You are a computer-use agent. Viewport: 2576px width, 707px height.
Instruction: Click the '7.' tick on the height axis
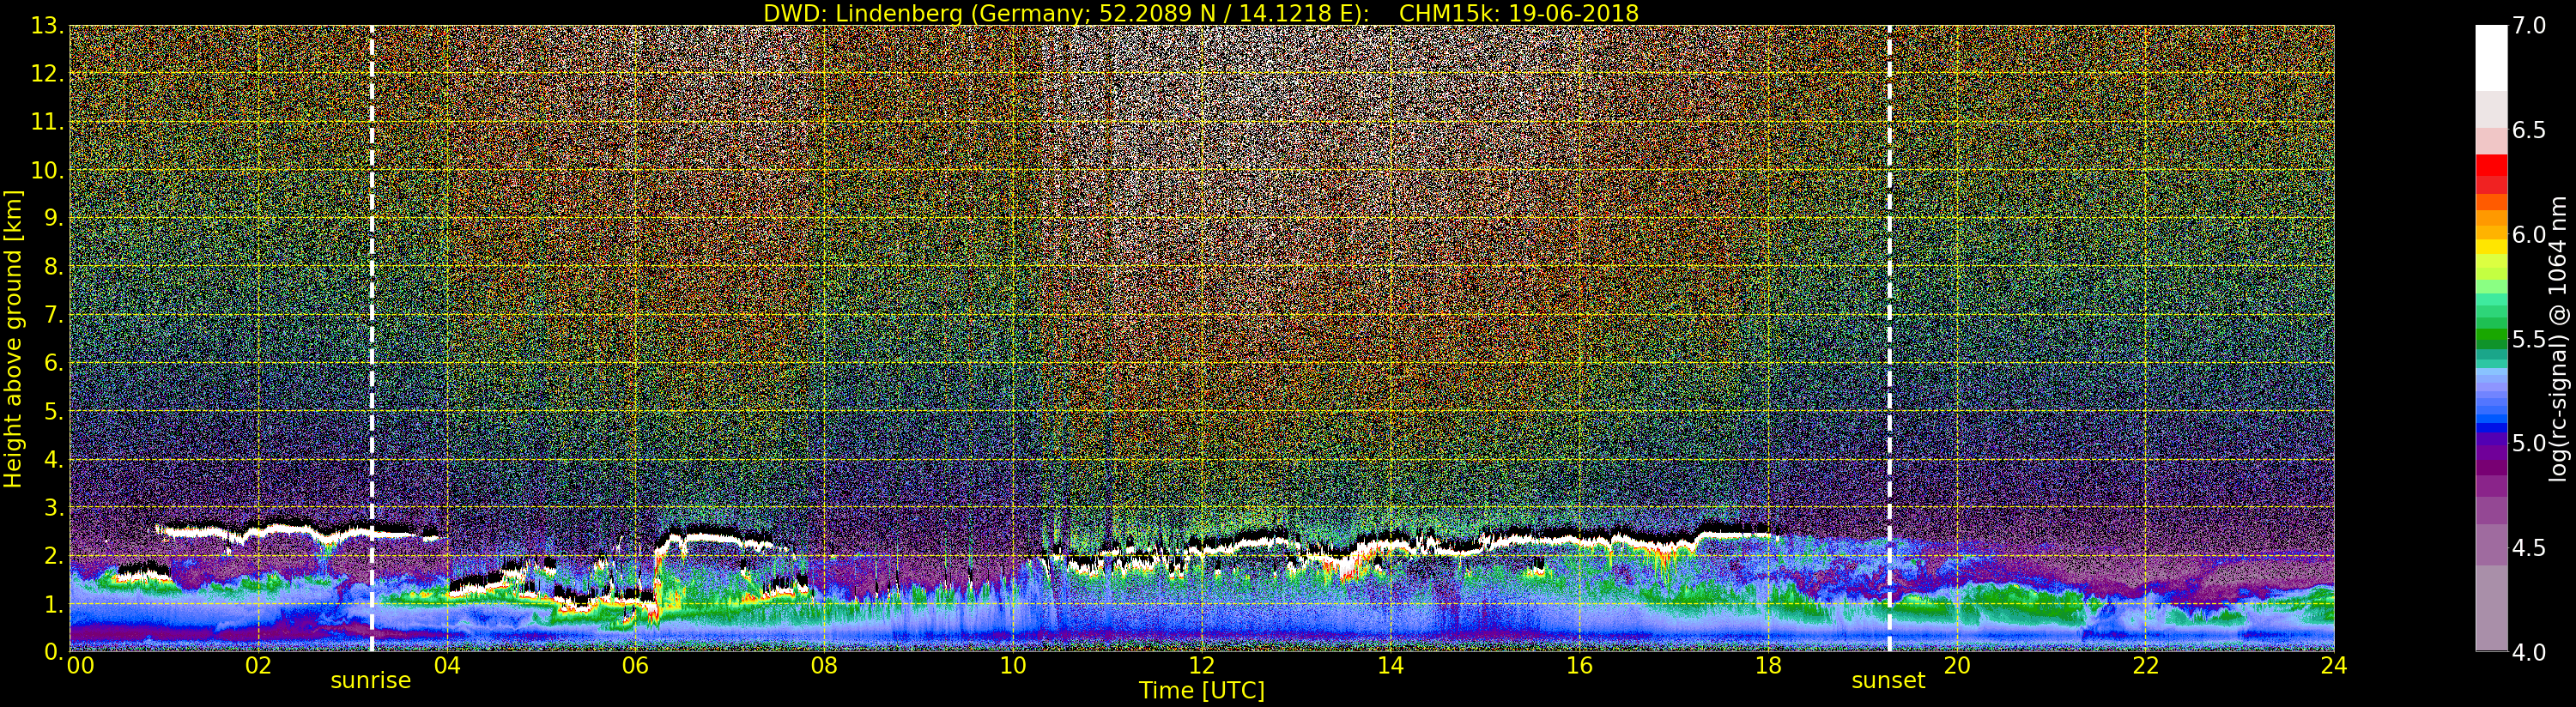point(53,315)
